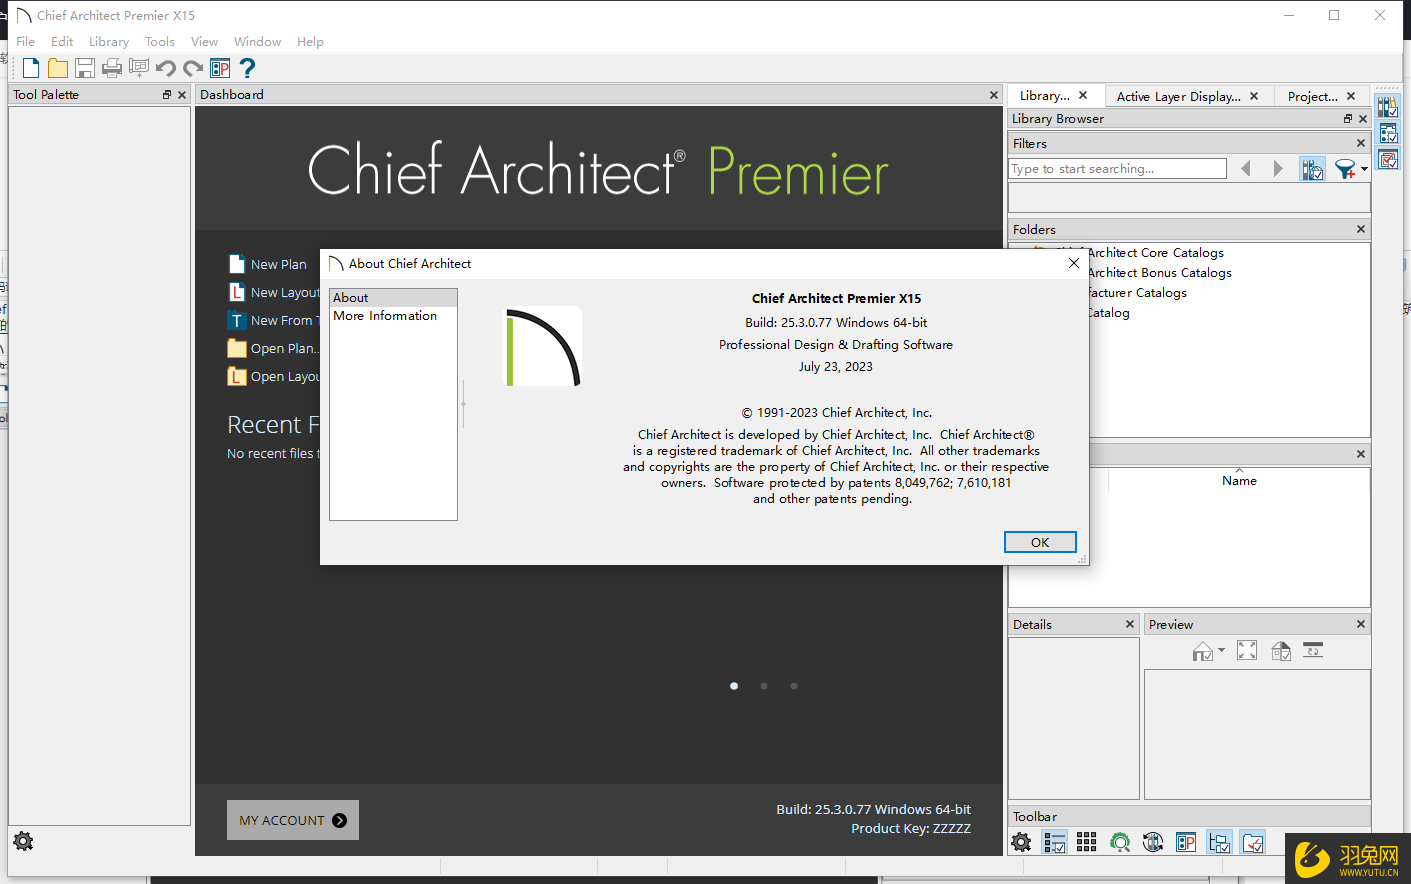Select the second dashboard carousel dot
The height and width of the screenshot is (884, 1411).
pos(764,686)
